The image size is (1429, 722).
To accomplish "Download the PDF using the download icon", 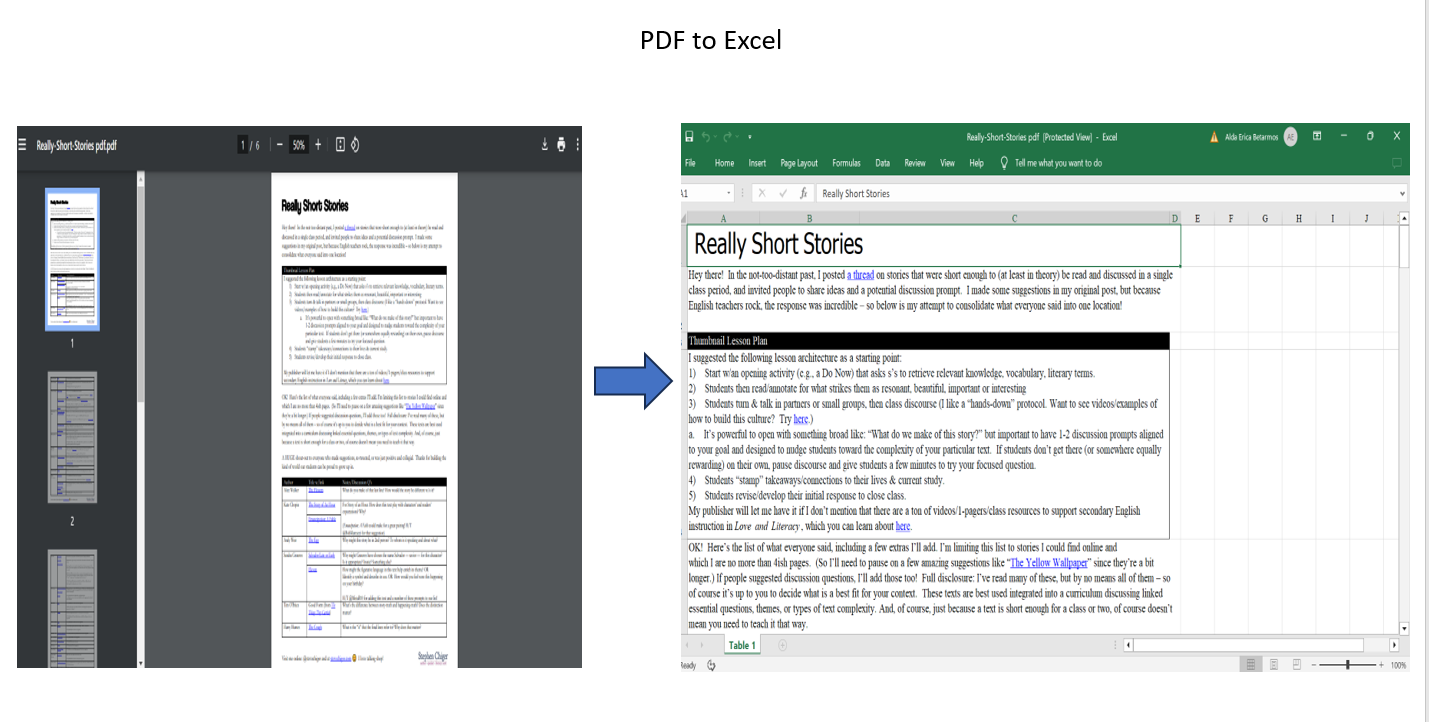I will pos(545,145).
